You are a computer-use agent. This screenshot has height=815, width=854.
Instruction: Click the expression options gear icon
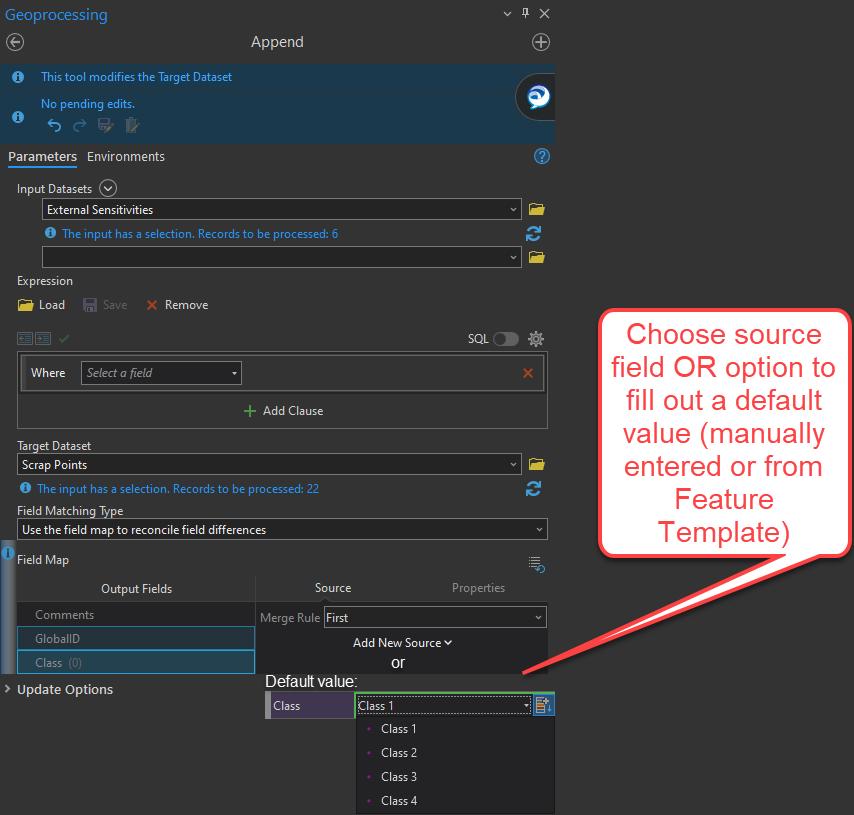(536, 338)
